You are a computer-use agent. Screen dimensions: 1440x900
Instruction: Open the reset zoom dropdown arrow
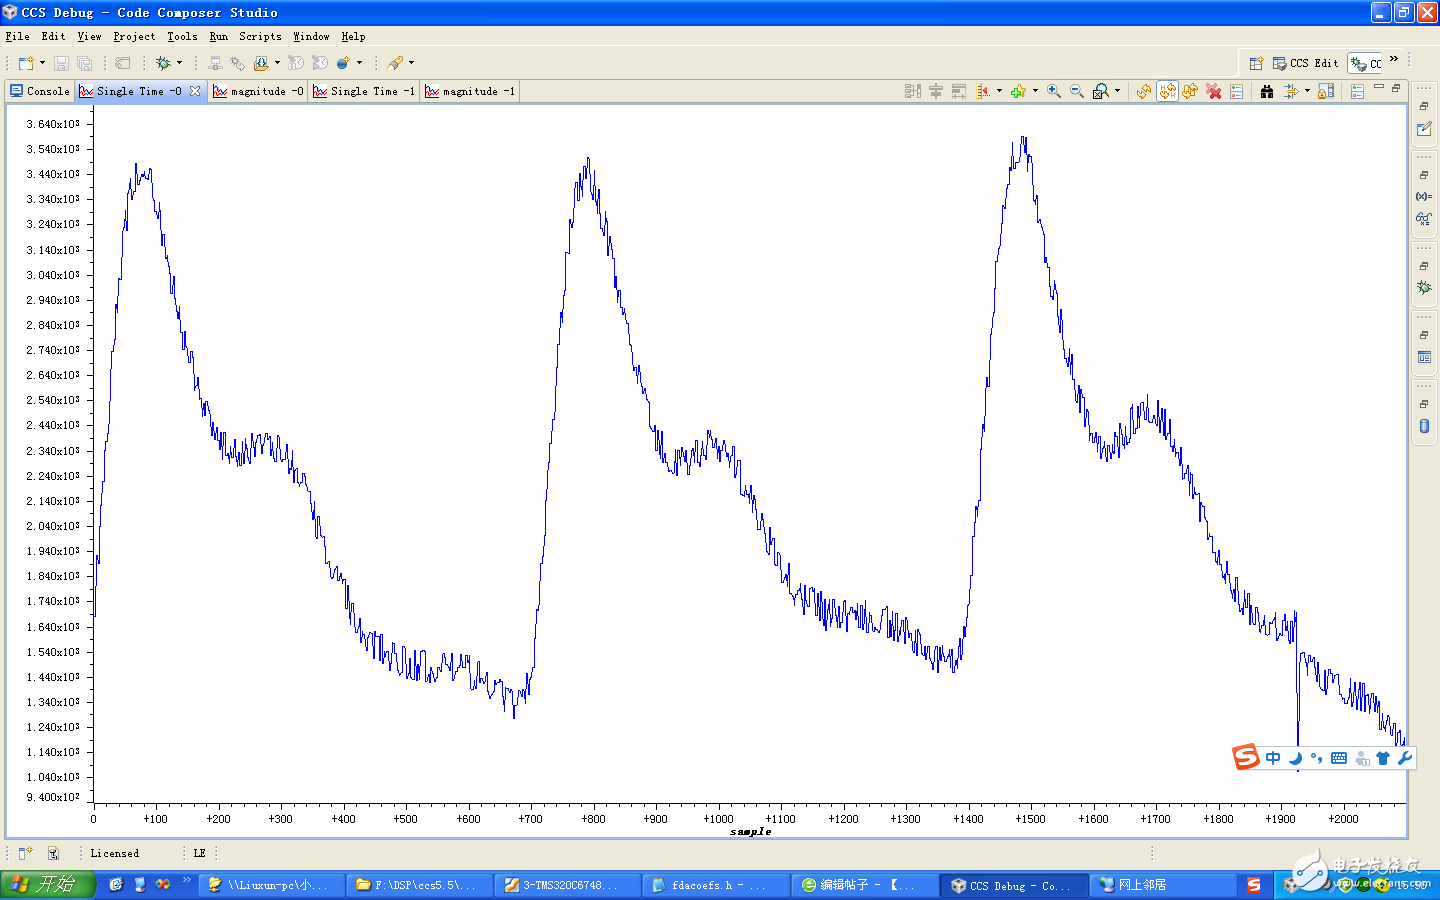(1117, 91)
